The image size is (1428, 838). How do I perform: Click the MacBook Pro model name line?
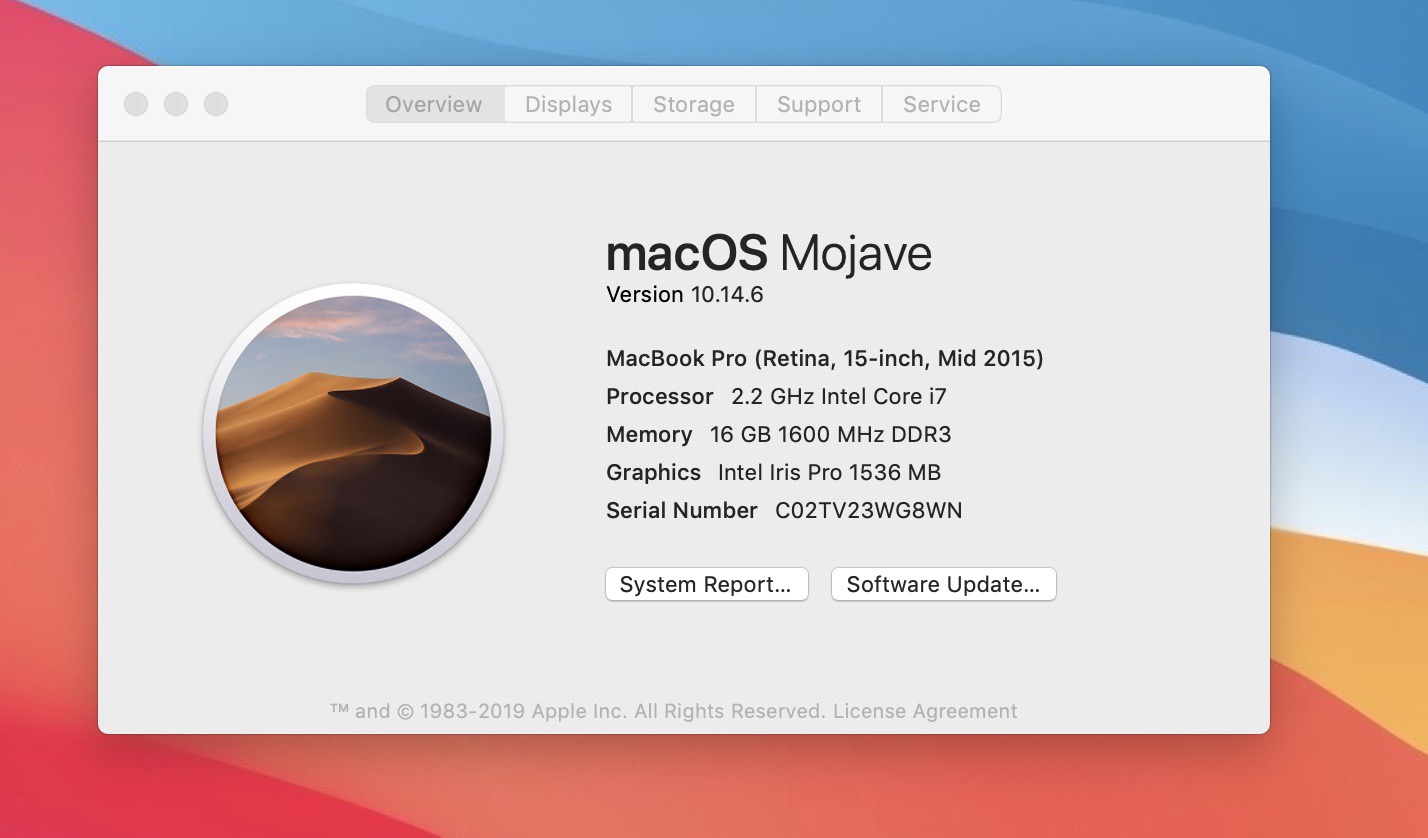pyautogui.click(x=824, y=358)
